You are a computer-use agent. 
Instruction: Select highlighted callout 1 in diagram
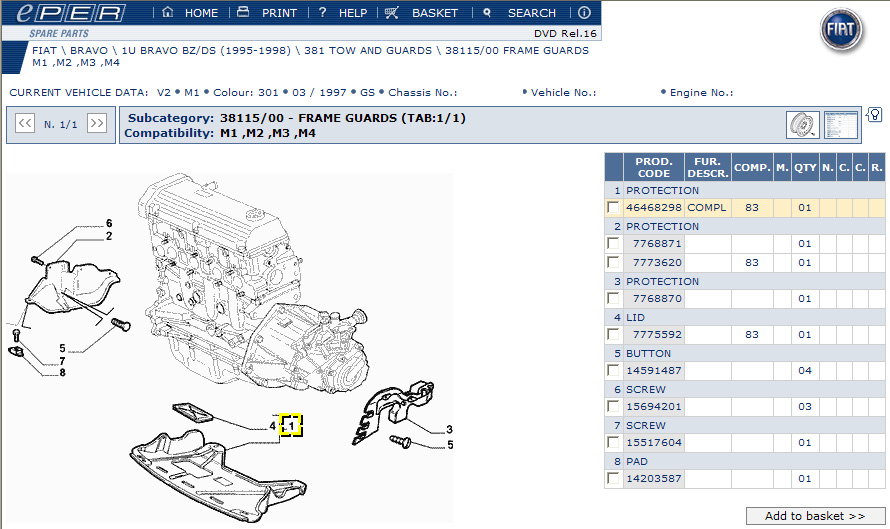coord(291,425)
